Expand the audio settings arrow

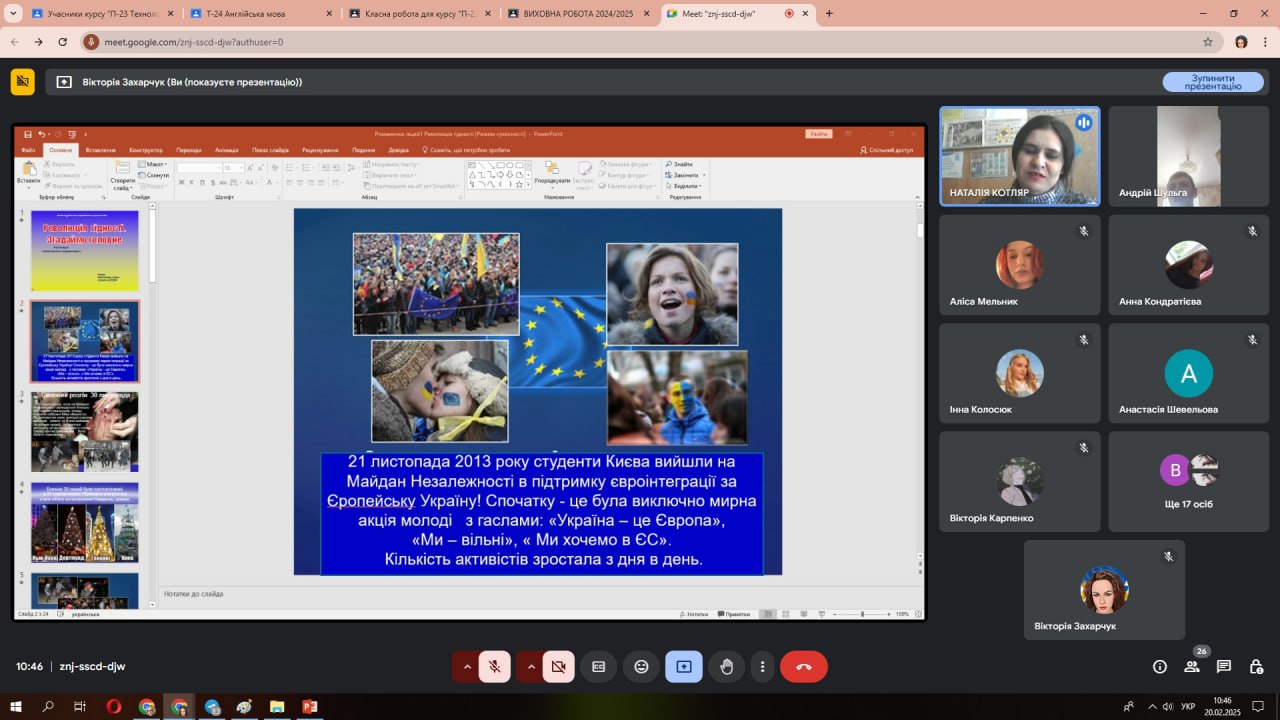[466, 666]
